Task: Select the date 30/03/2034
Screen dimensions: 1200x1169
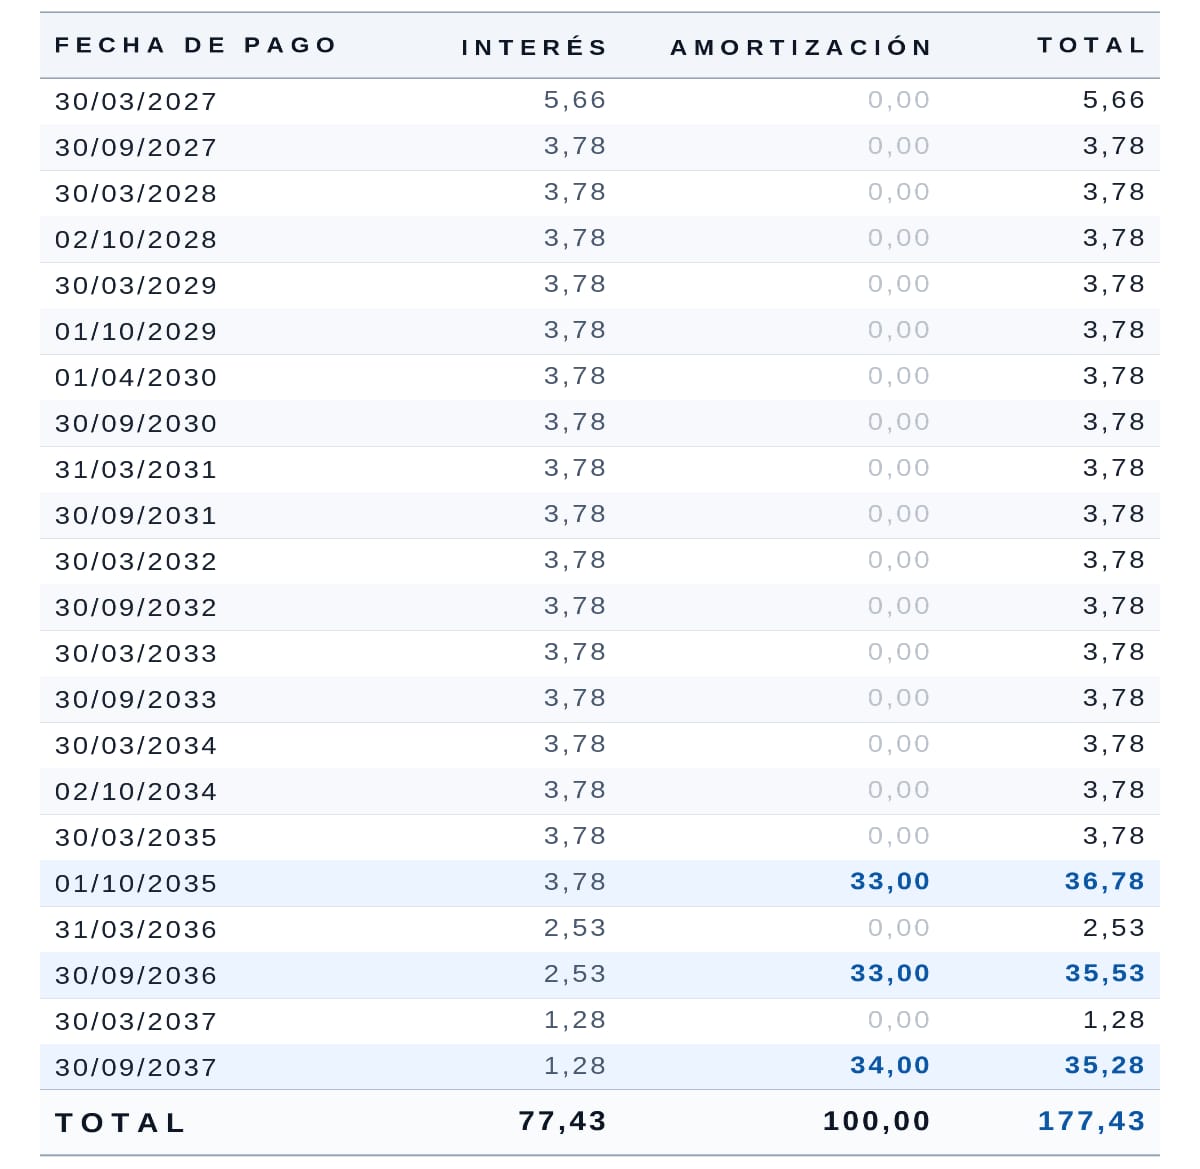Action: pos(136,745)
